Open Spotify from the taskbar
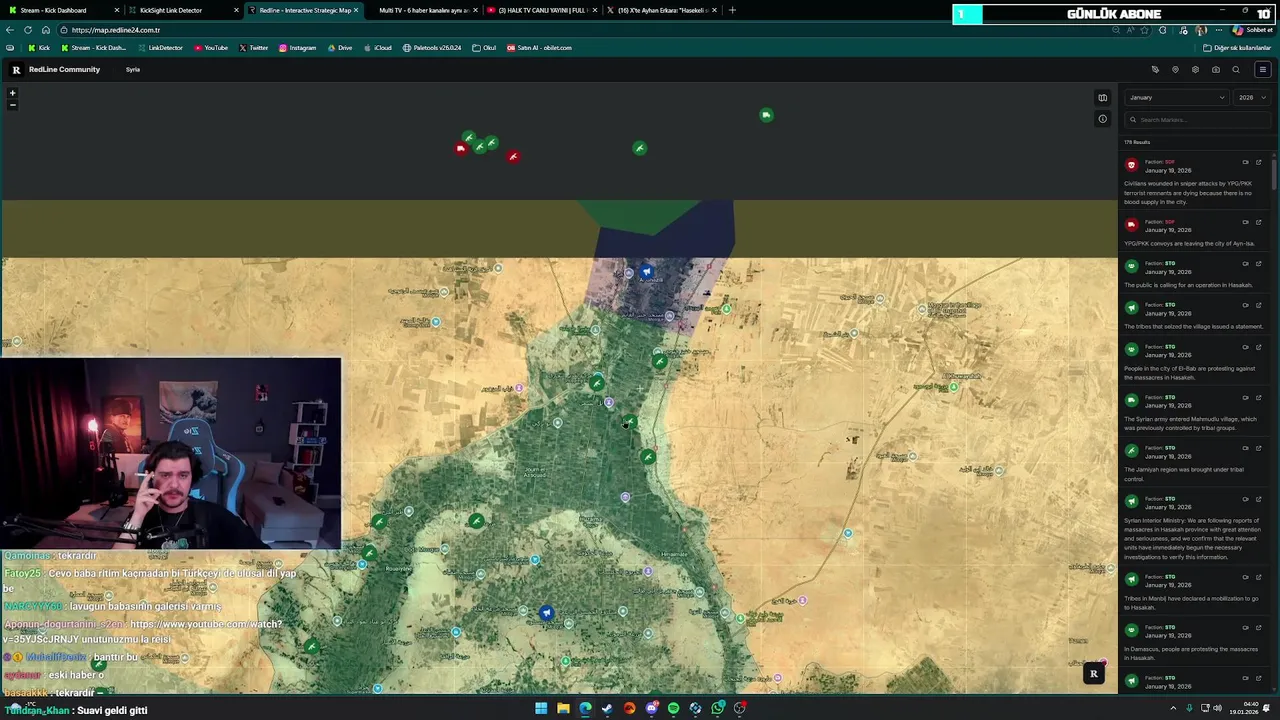Image resolution: width=1280 pixels, height=720 pixels. [x=673, y=709]
